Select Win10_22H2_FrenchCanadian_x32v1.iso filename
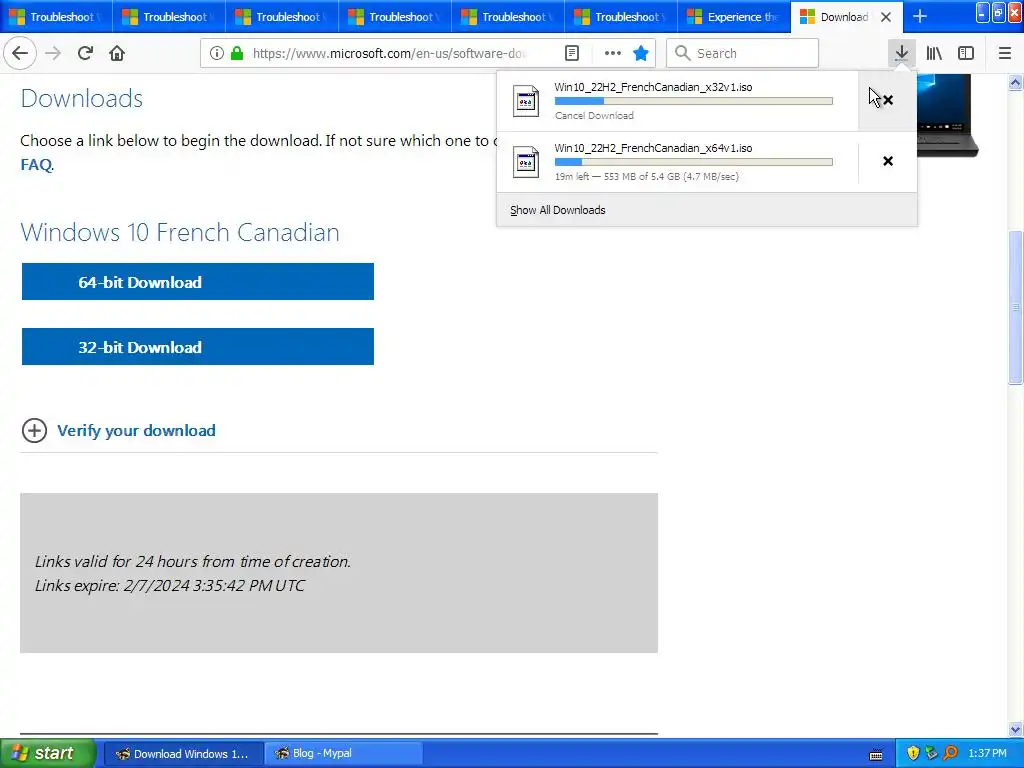Viewport: 1024px width, 768px height. coord(653,87)
